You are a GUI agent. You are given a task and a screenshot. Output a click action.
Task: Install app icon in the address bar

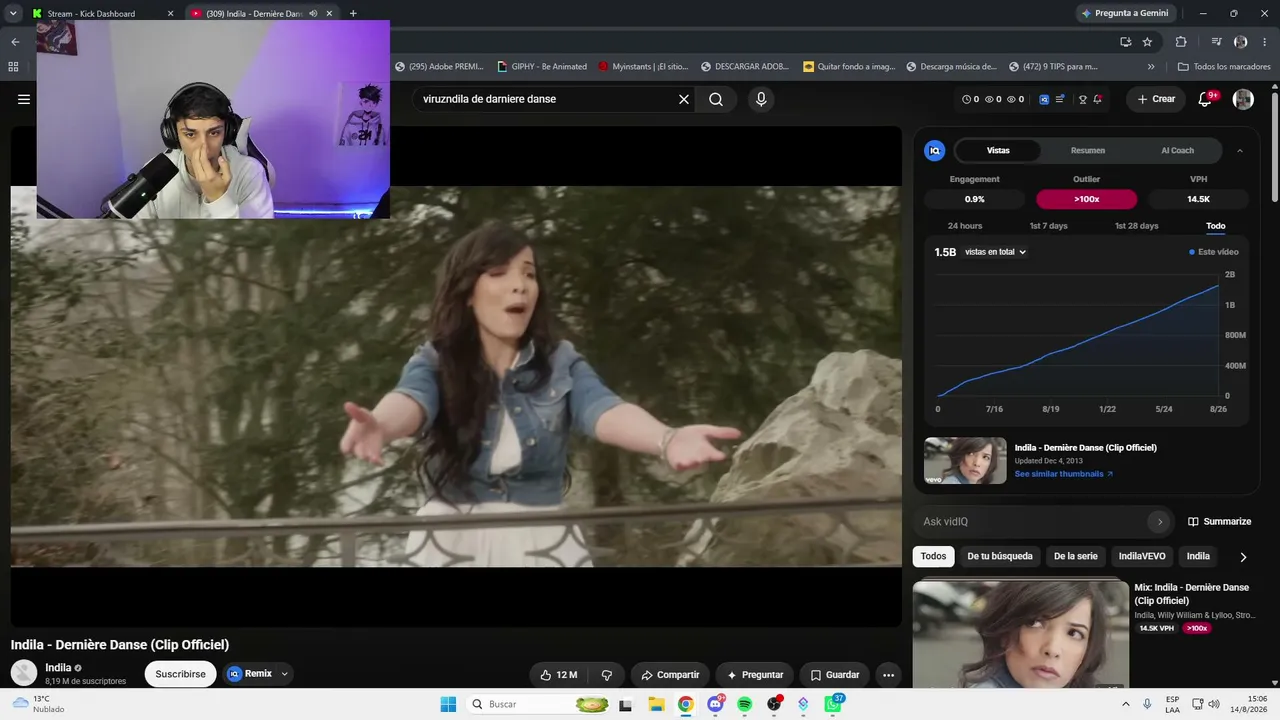(x=1126, y=42)
